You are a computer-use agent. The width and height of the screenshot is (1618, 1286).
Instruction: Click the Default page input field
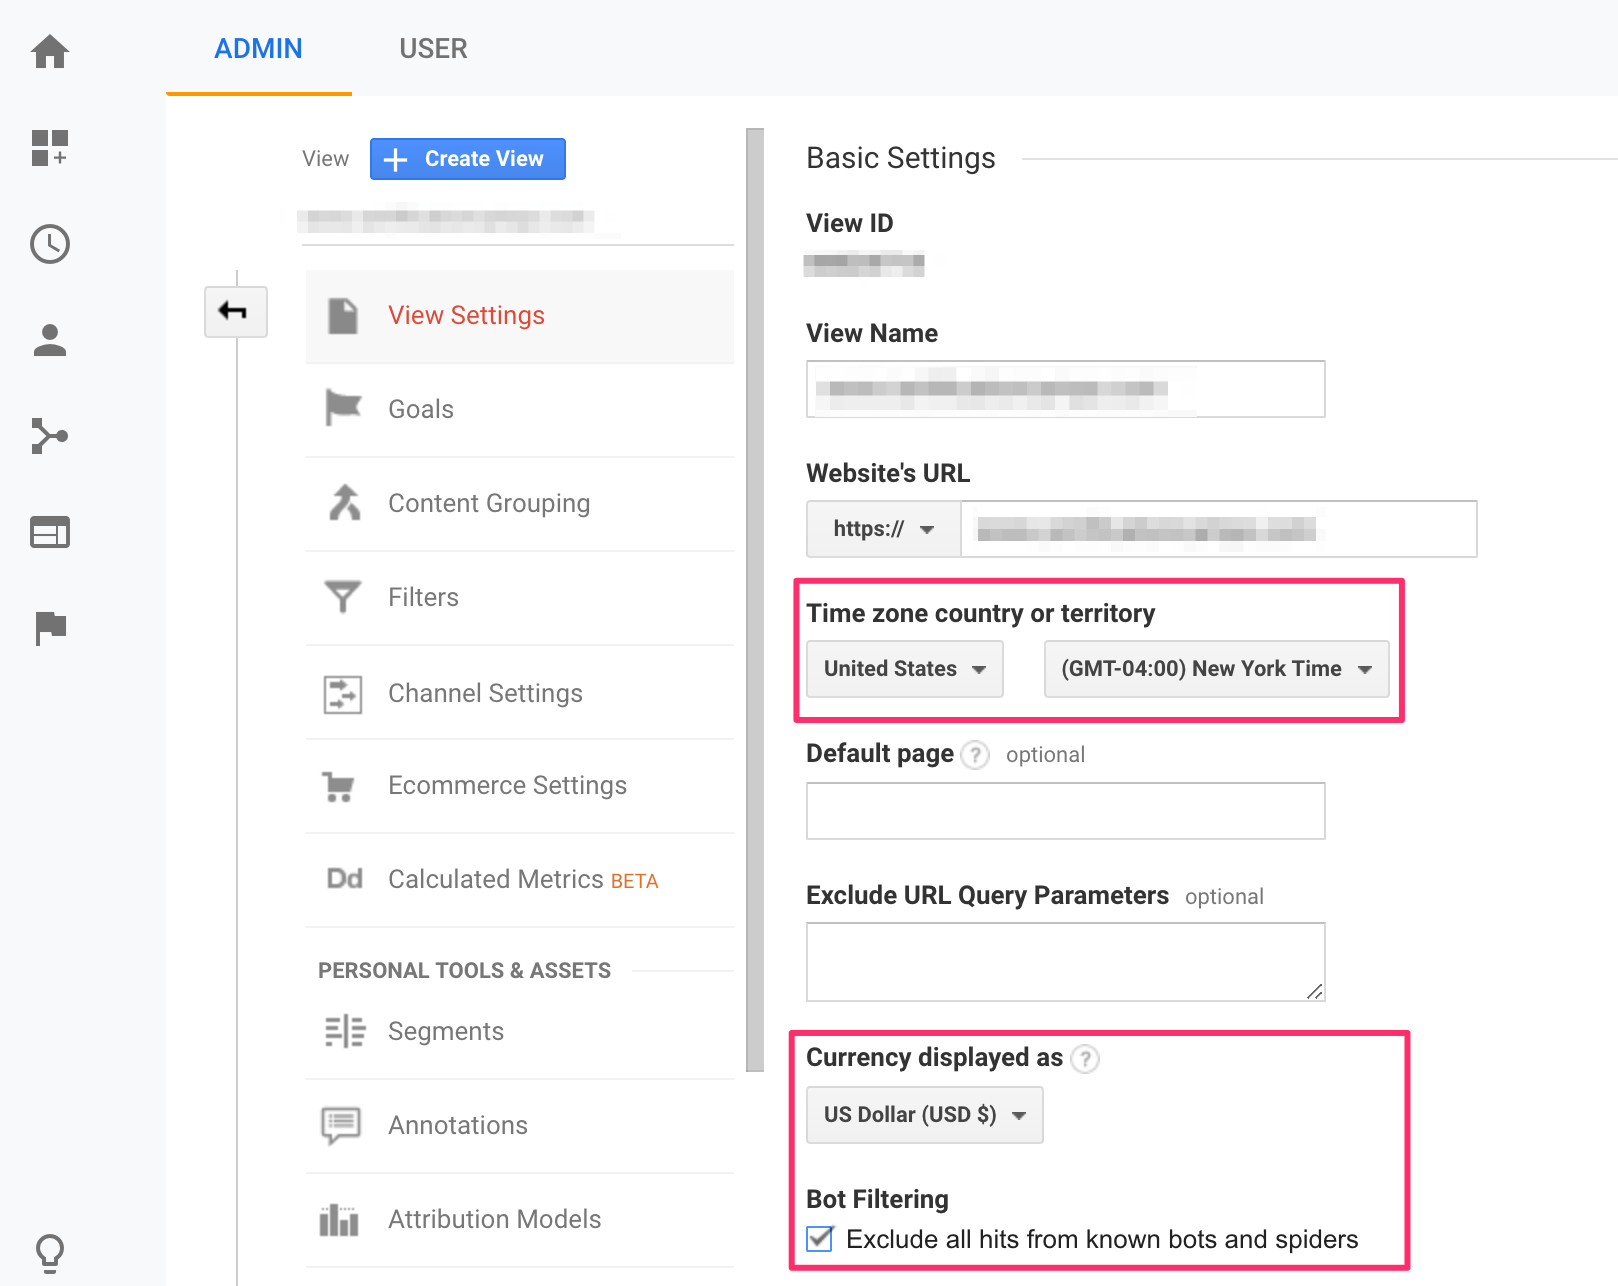click(1065, 811)
